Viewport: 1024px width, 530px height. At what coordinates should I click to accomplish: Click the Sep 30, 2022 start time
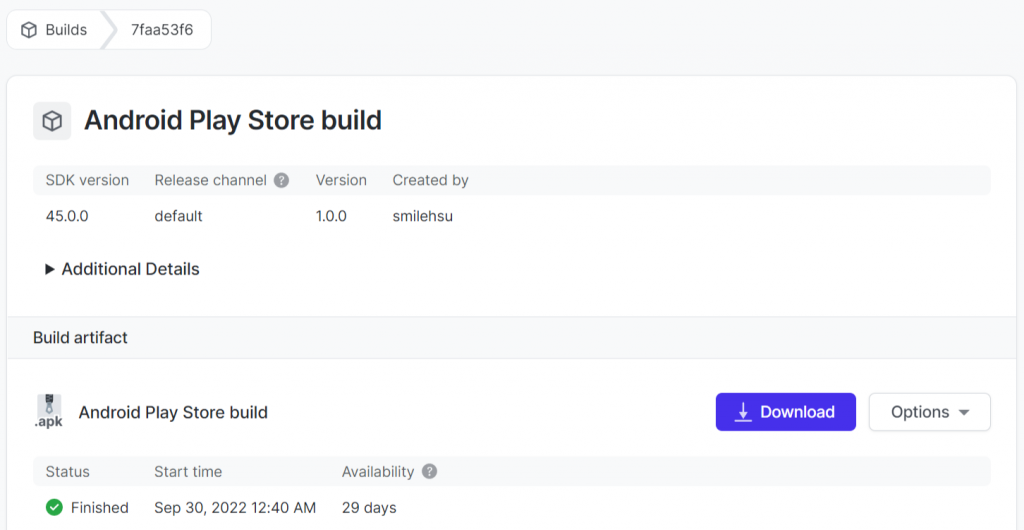coord(235,508)
